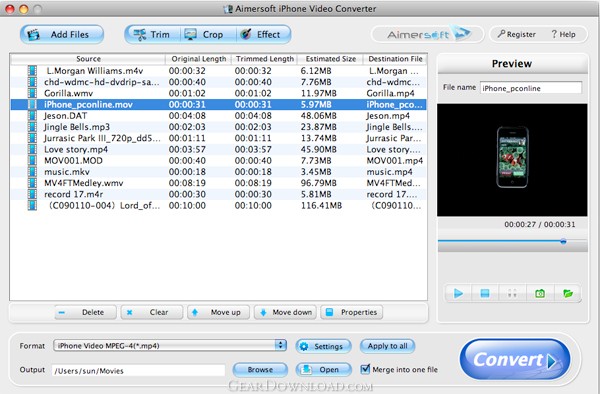The height and width of the screenshot is (394, 600).
Task: Click the Output path field
Action: (x=139, y=370)
